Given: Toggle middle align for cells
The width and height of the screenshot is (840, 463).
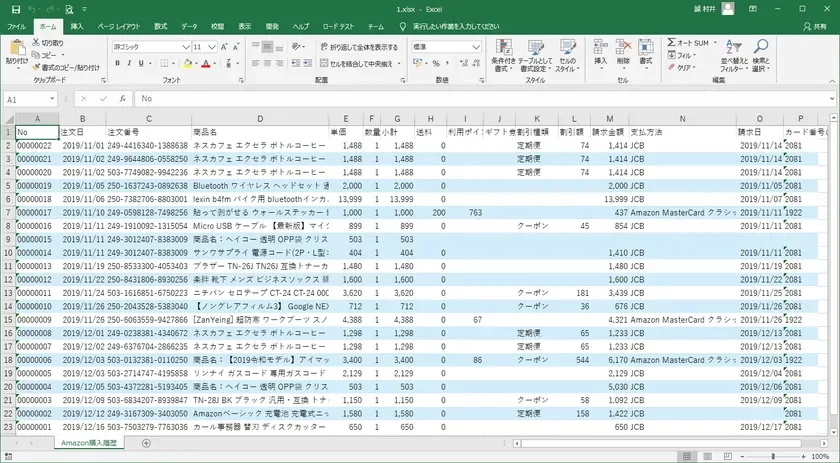Looking at the screenshot, I should 267,47.
